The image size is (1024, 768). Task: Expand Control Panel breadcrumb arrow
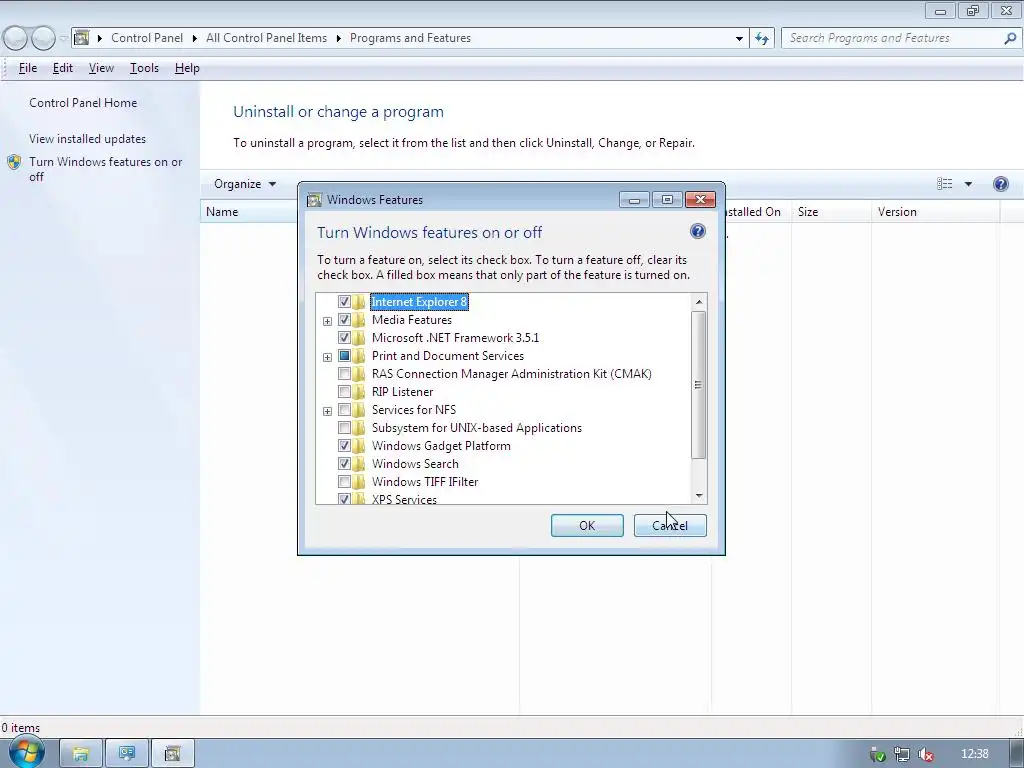pyautogui.click(x=195, y=38)
